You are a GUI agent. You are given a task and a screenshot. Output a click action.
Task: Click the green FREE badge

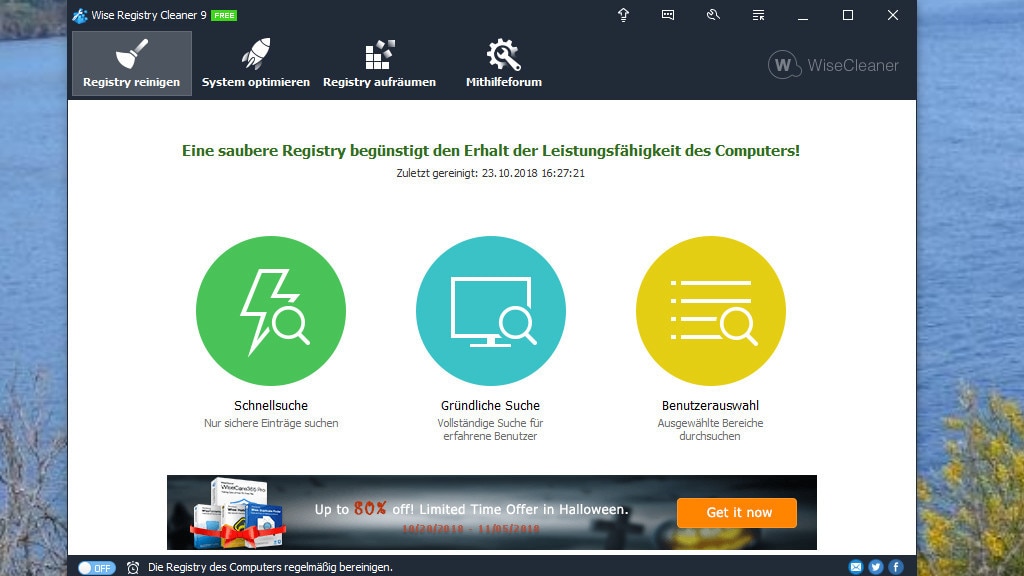pos(224,15)
